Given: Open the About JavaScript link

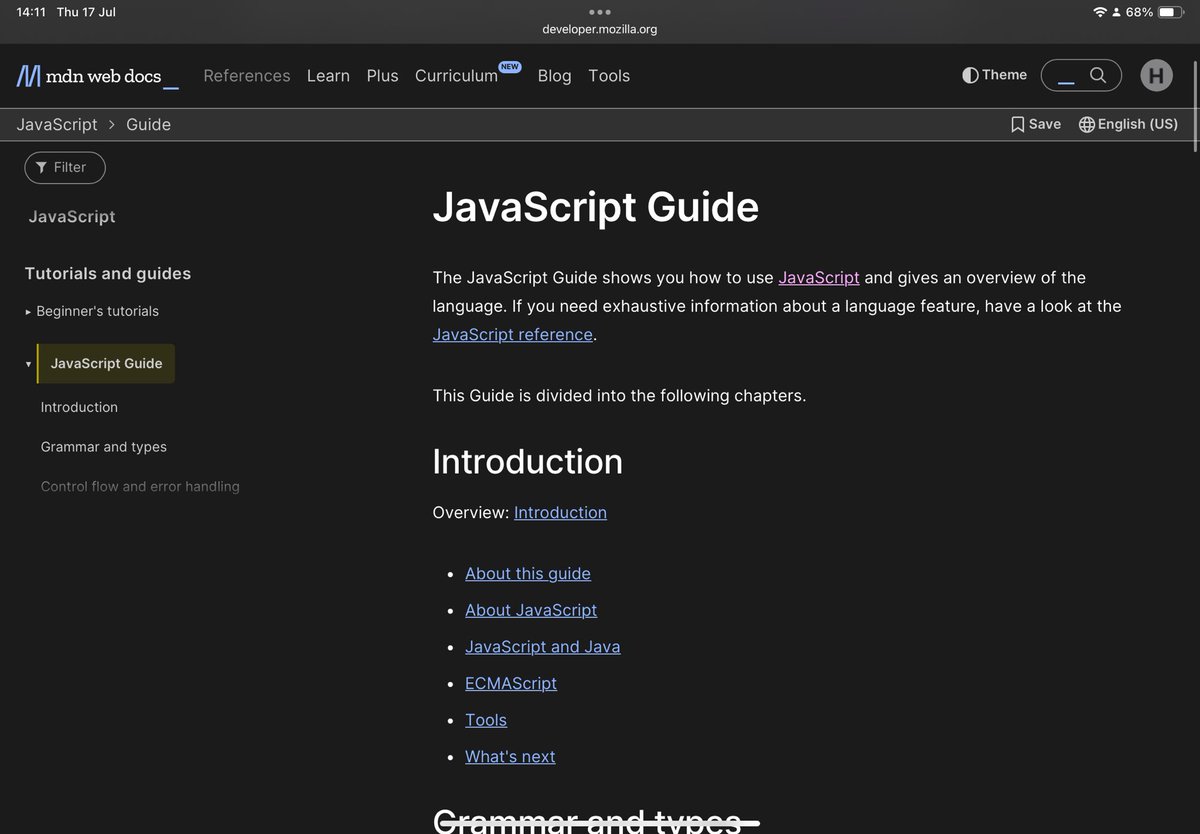Looking at the screenshot, I should (x=531, y=610).
